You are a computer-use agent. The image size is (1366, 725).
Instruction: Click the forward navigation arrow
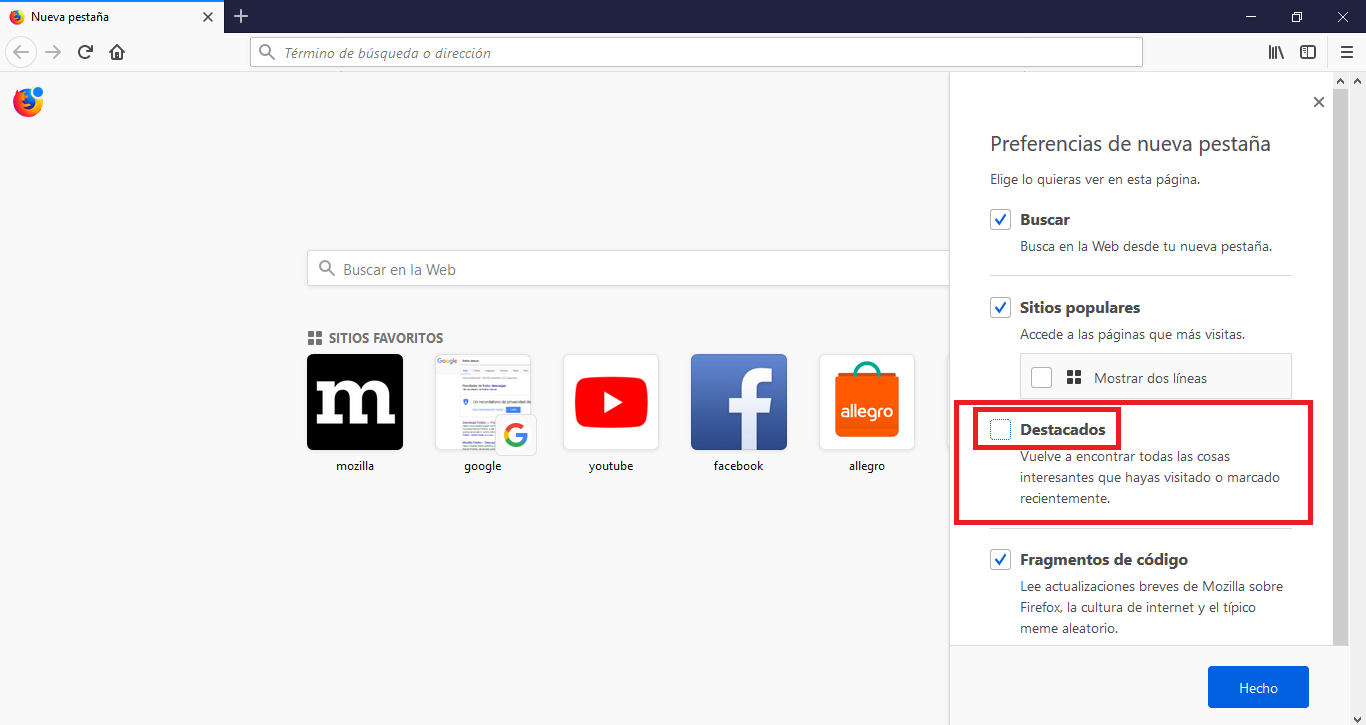point(54,52)
